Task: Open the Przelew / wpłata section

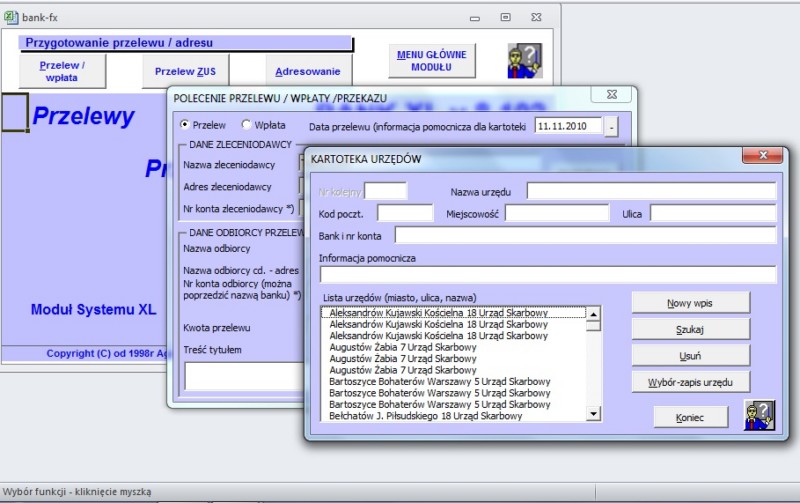Action: pyautogui.click(x=62, y=71)
